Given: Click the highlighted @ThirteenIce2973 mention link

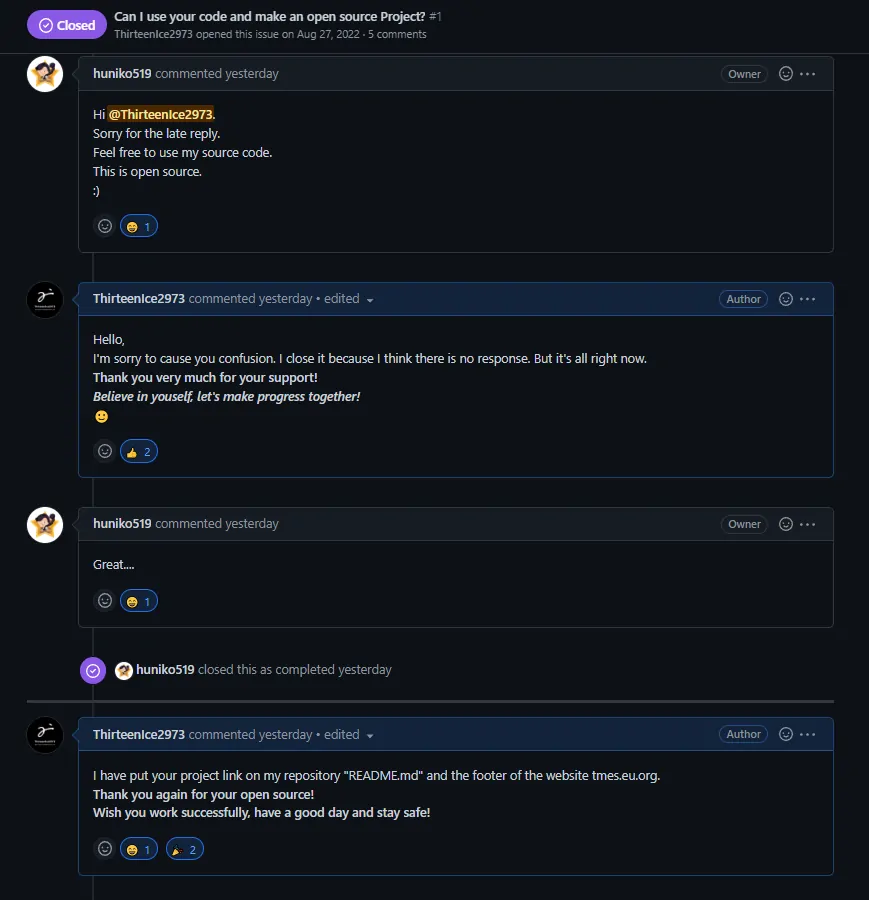Looking at the screenshot, I should point(160,114).
